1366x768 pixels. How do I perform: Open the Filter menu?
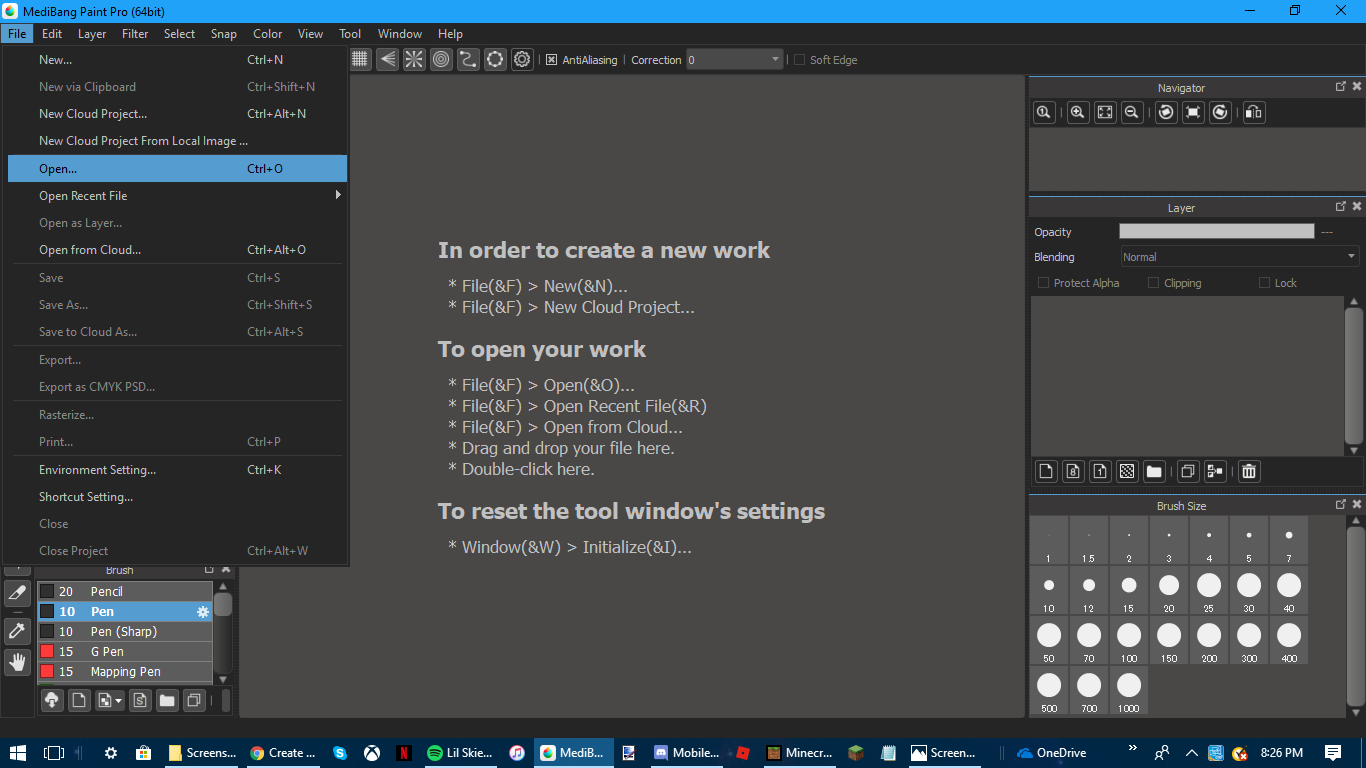click(x=135, y=33)
